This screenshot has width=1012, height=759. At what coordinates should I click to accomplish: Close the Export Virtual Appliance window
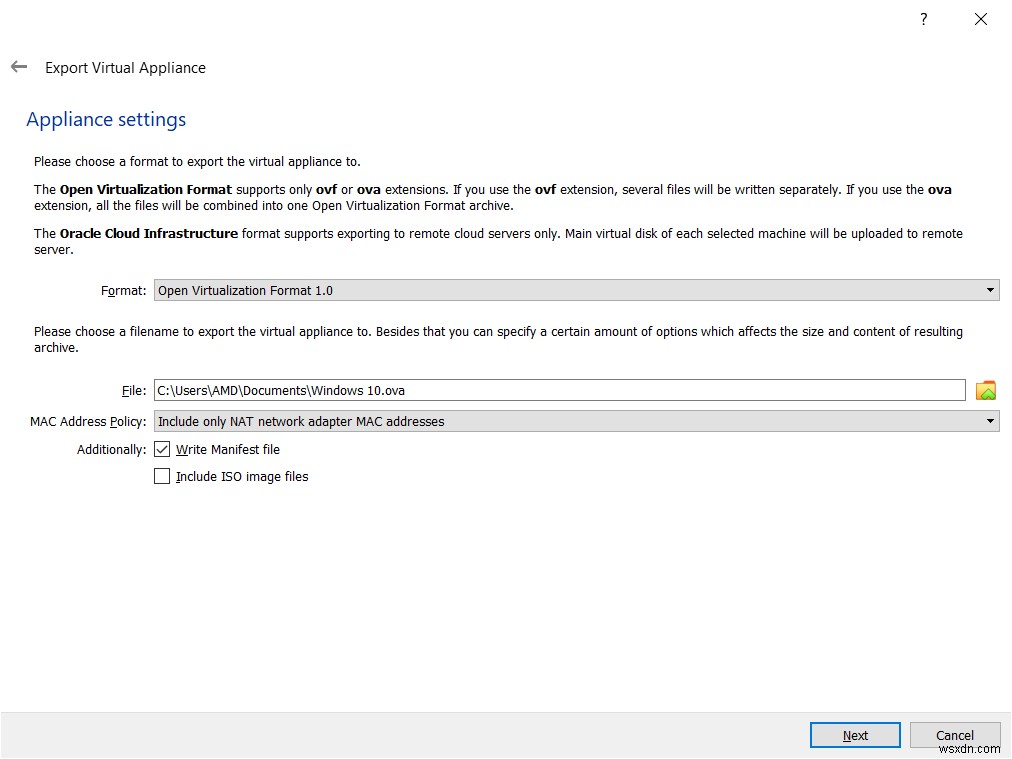coord(980,19)
